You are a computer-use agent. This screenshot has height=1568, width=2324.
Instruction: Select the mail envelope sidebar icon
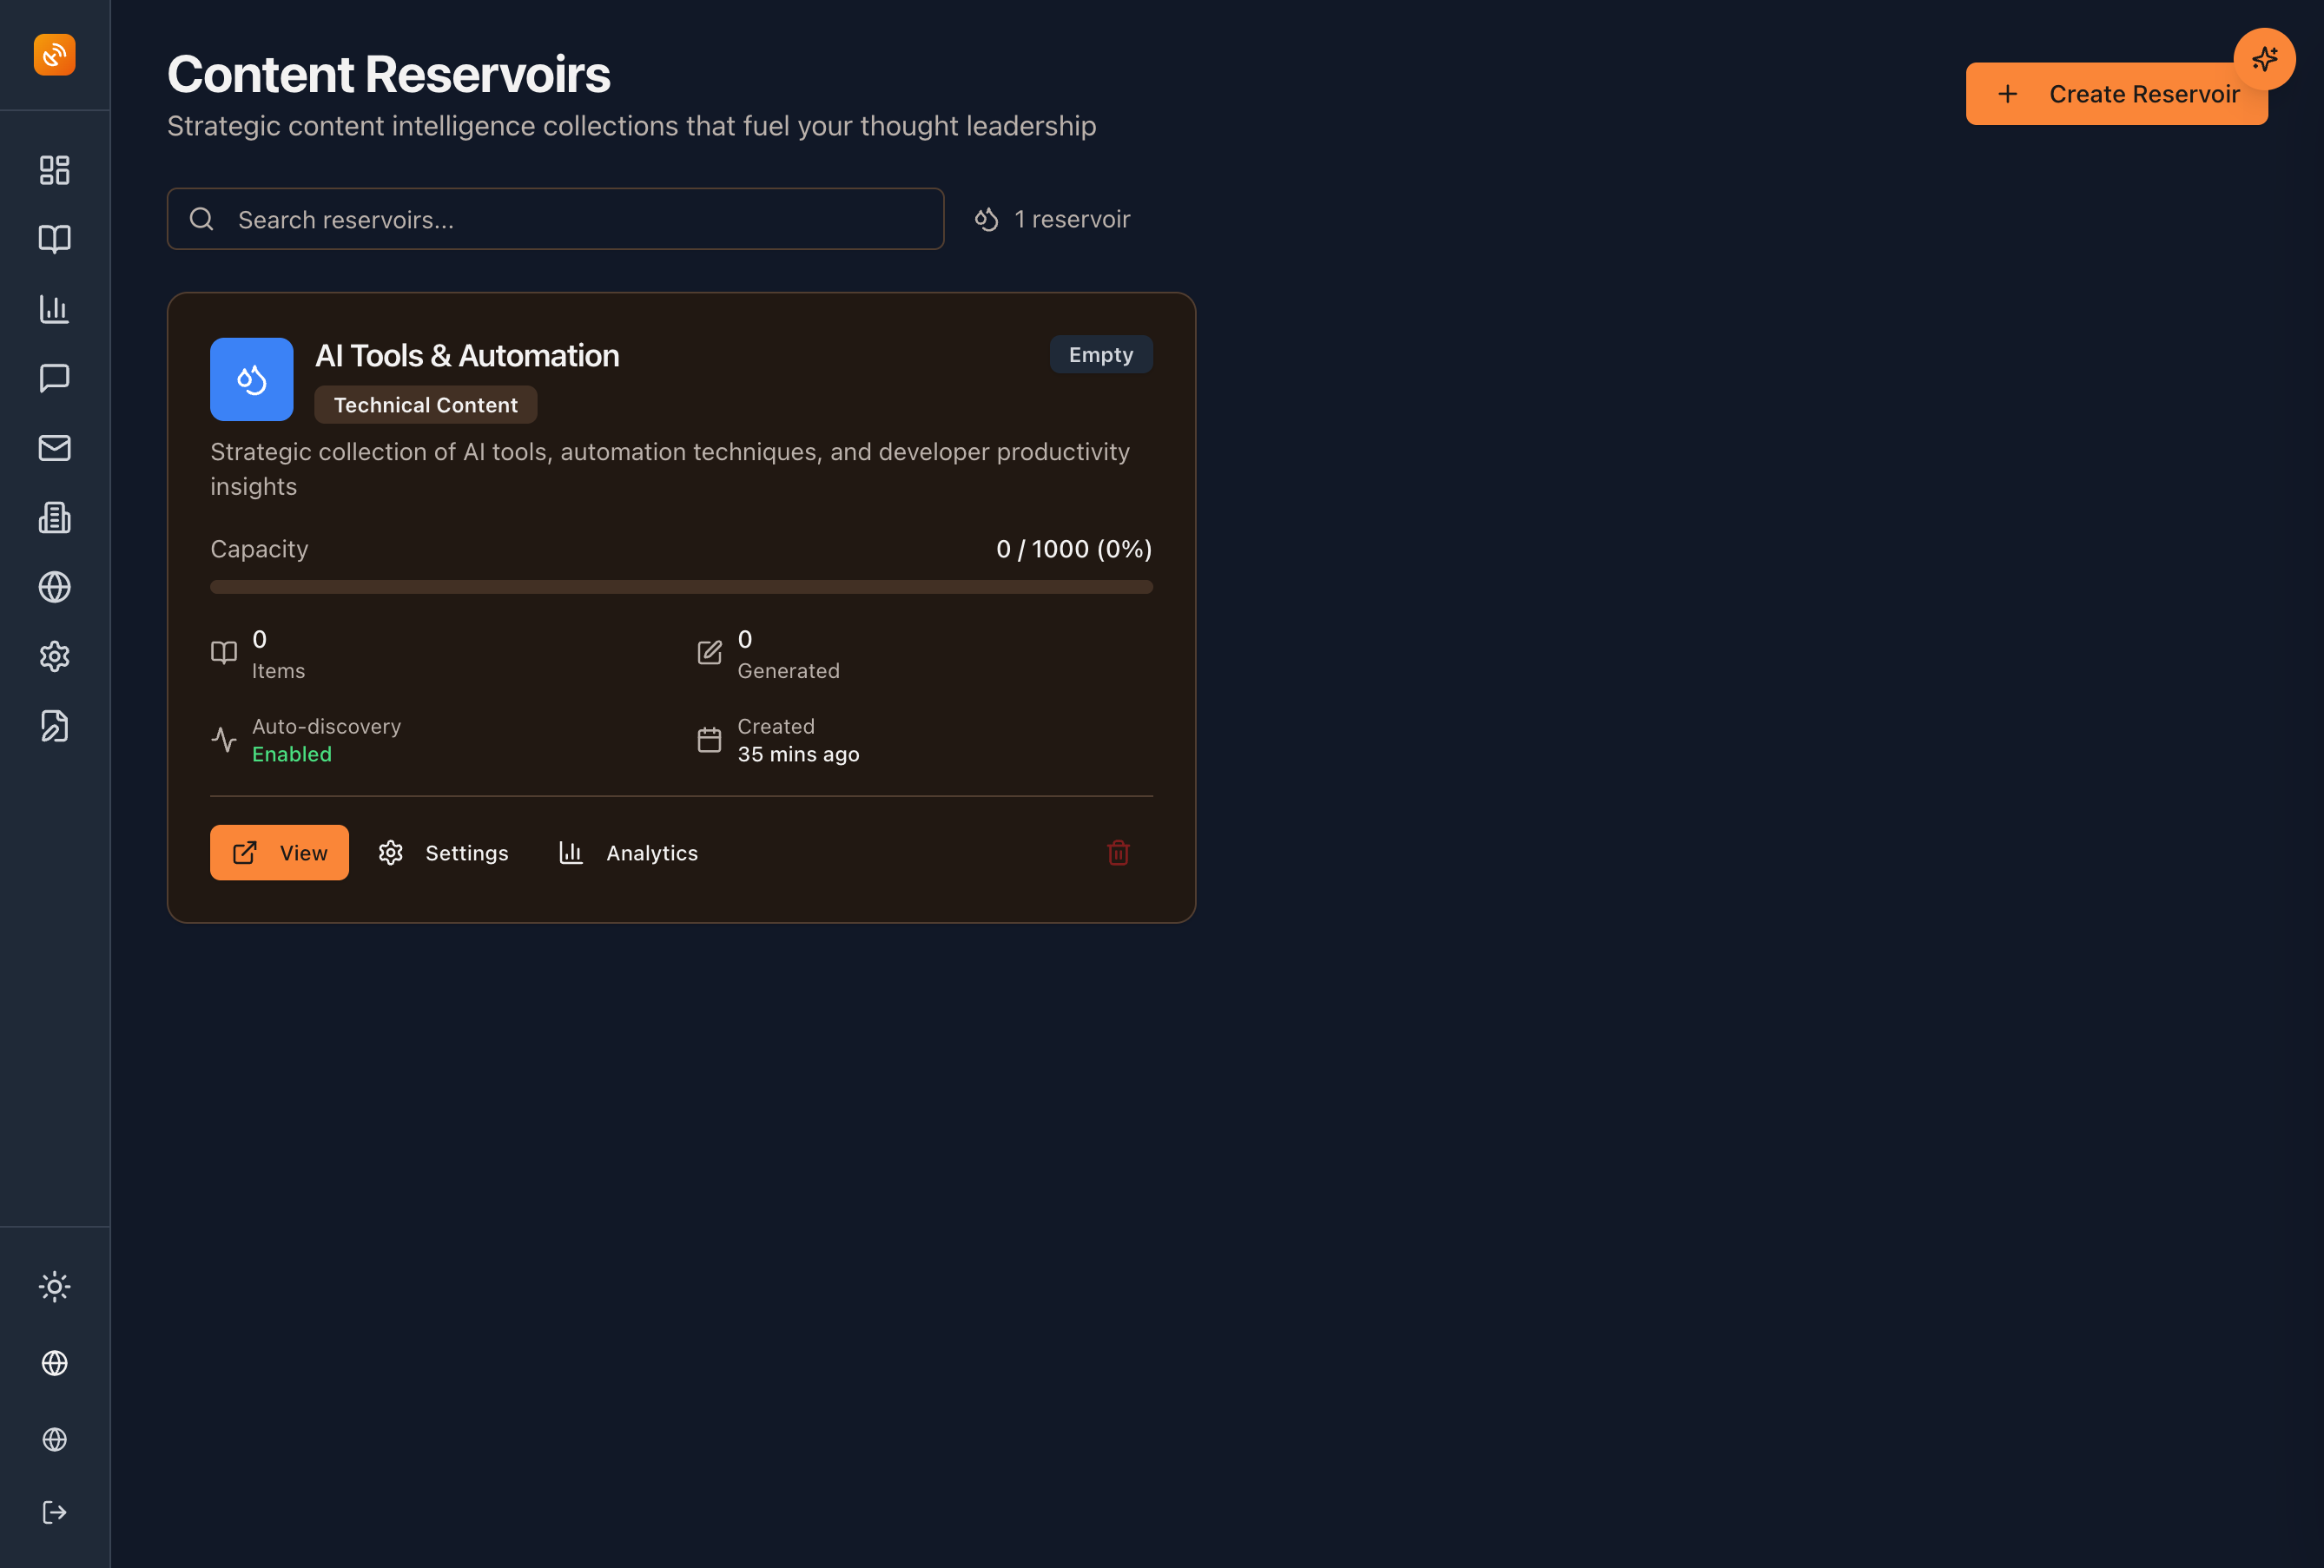[x=54, y=448]
